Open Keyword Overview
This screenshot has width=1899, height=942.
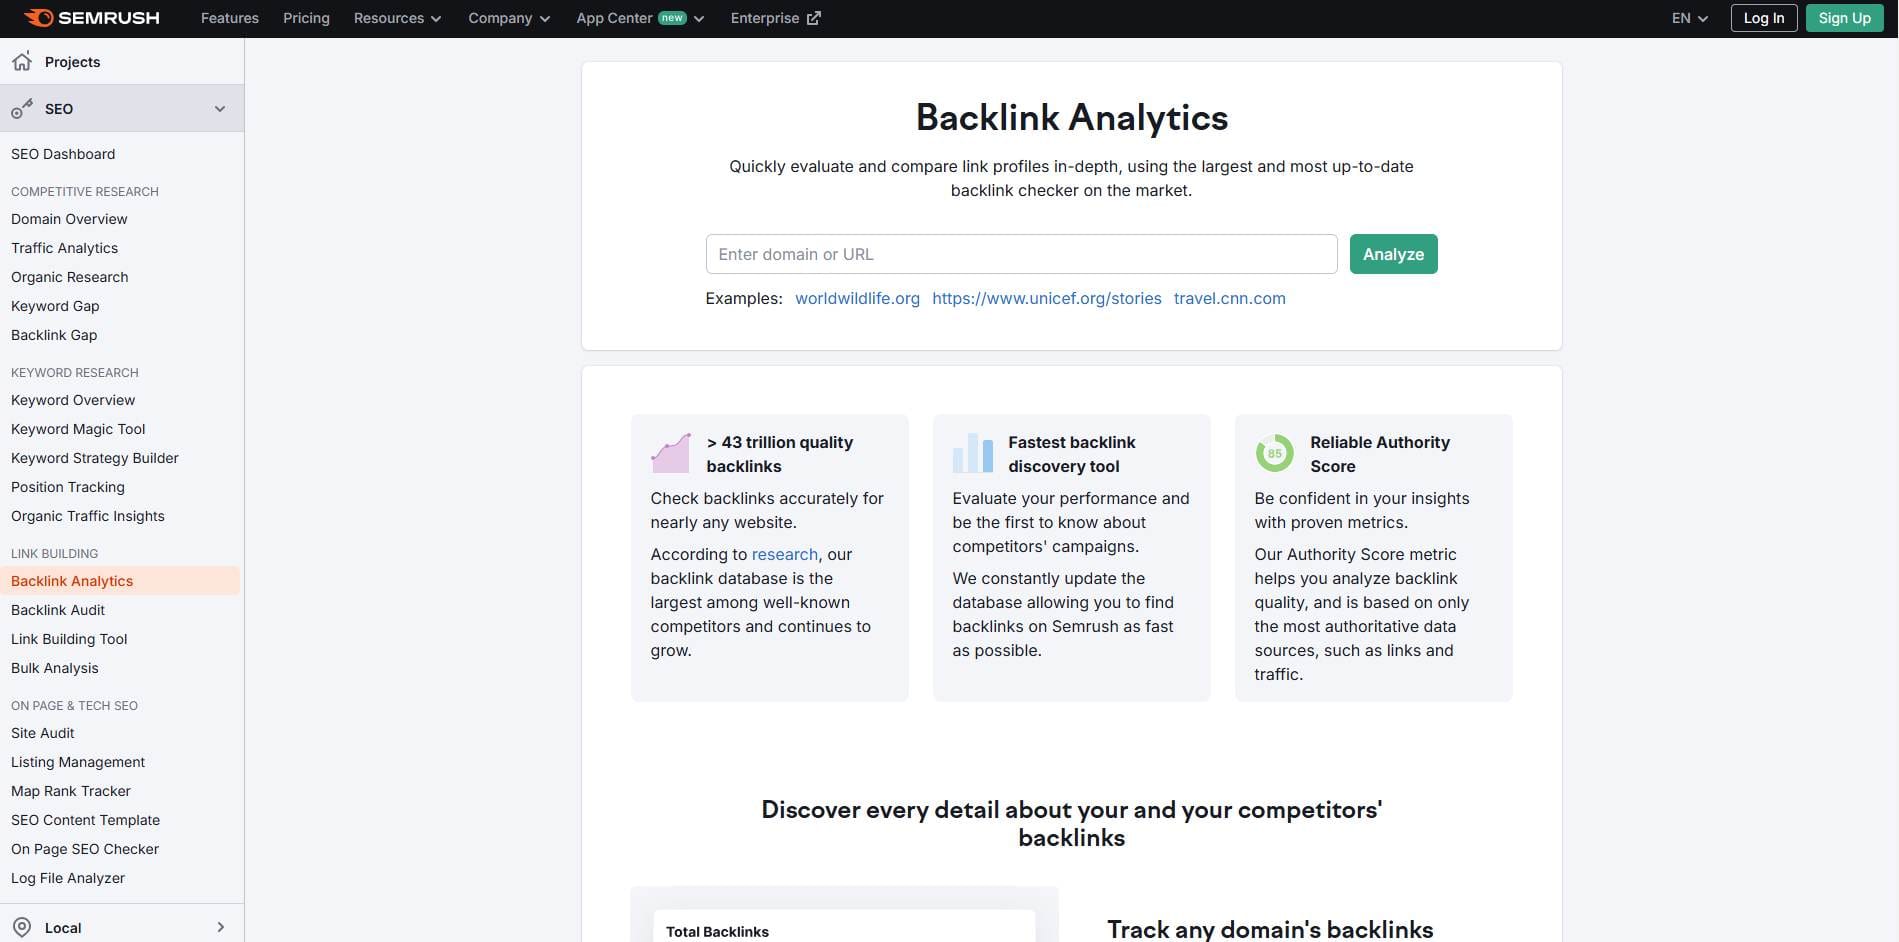click(x=73, y=400)
